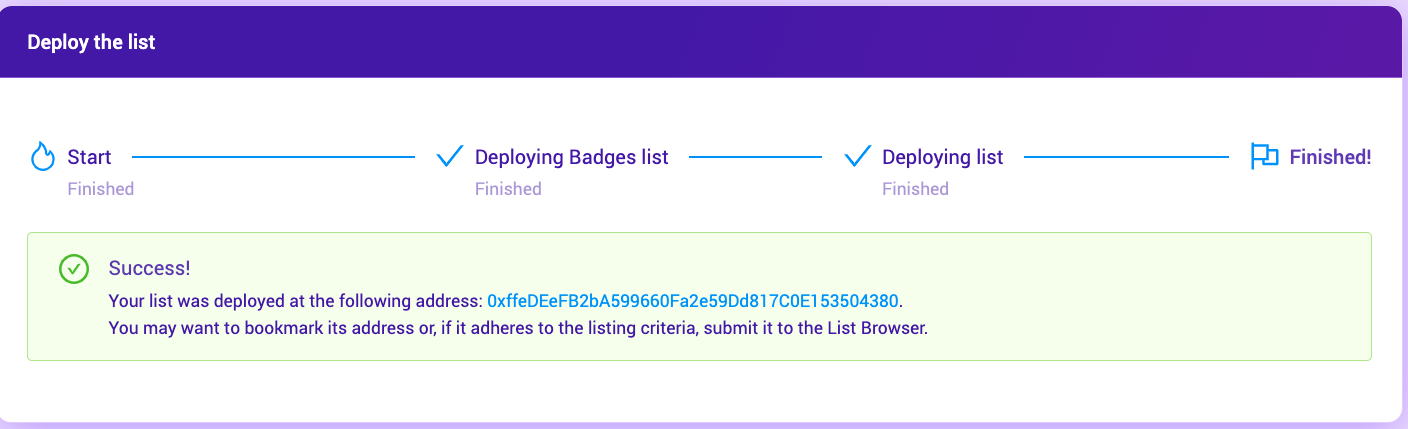This screenshot has width=1408, height=429.
Task: Click Finished status under Deploying Badges list
Action: [508, 189]
